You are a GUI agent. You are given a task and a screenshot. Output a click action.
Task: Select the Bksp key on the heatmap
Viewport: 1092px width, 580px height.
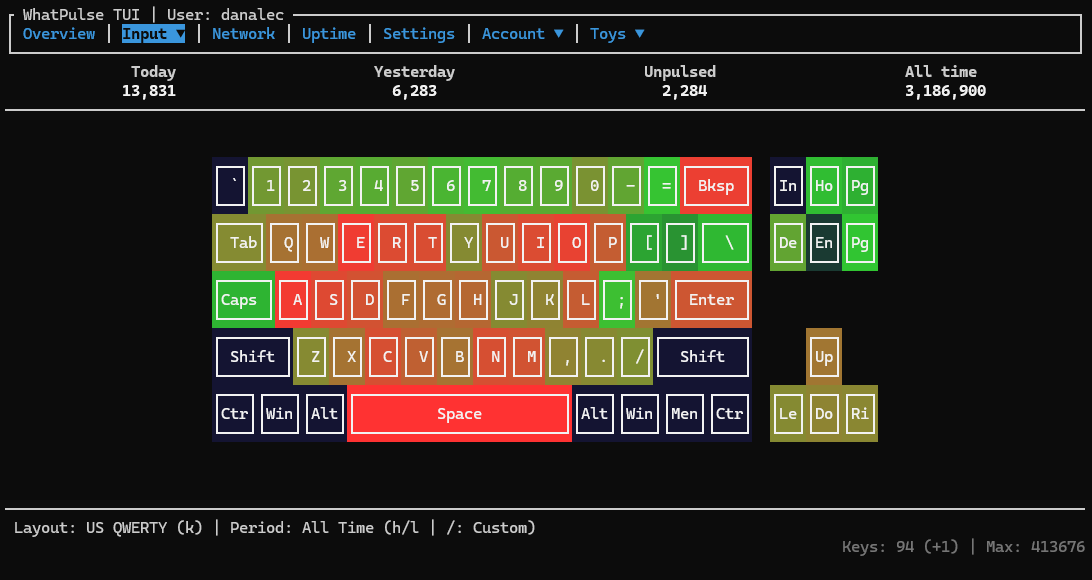click(x=715, y=186)
